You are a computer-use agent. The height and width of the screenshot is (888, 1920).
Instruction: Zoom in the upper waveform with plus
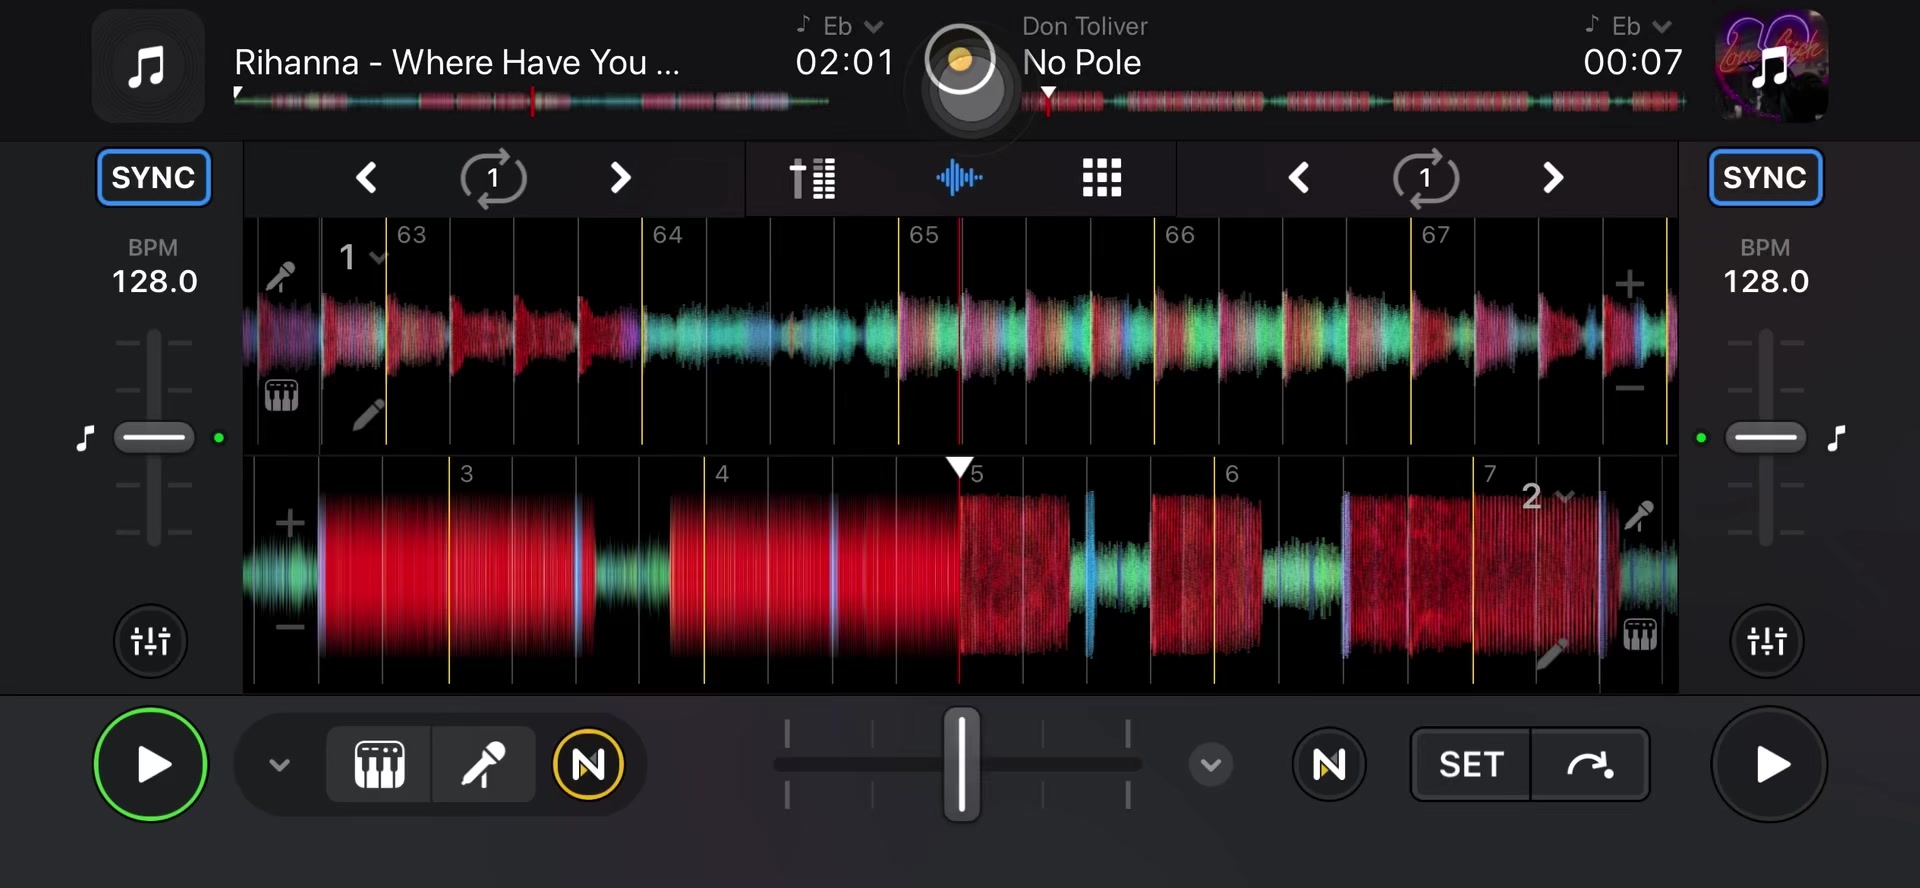(1630, 284)
